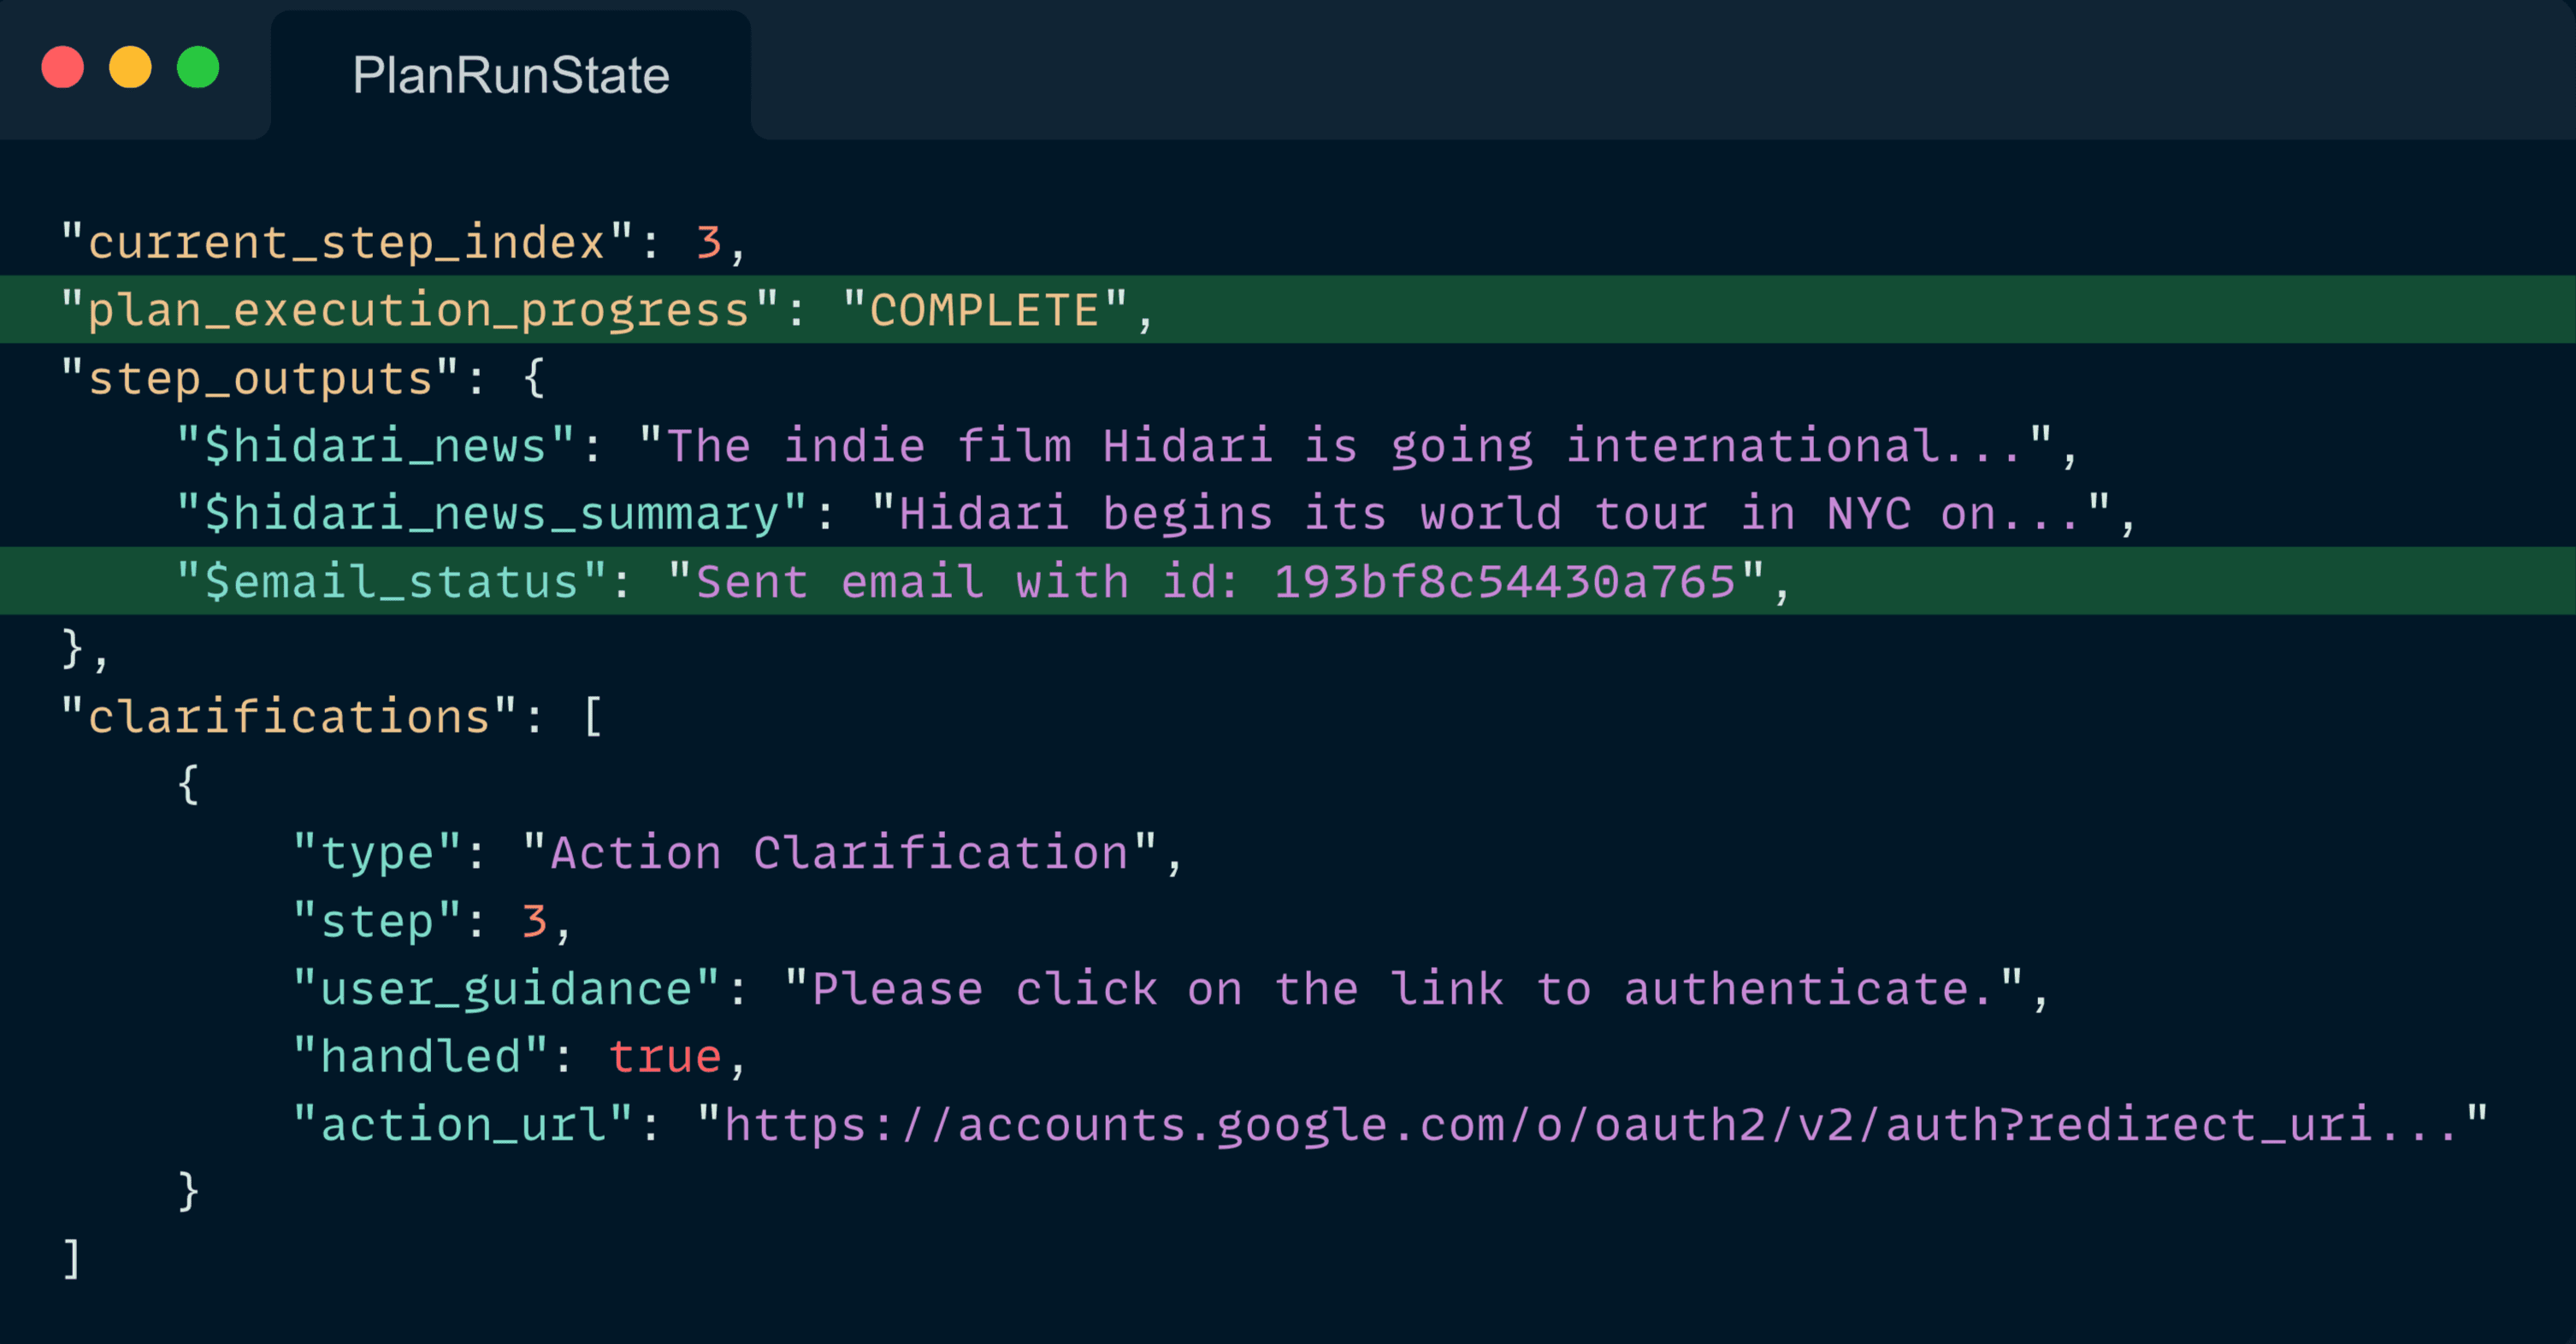Click the $email_status key
This screenshot has height=1344, width=2576.
pos(391,582)
